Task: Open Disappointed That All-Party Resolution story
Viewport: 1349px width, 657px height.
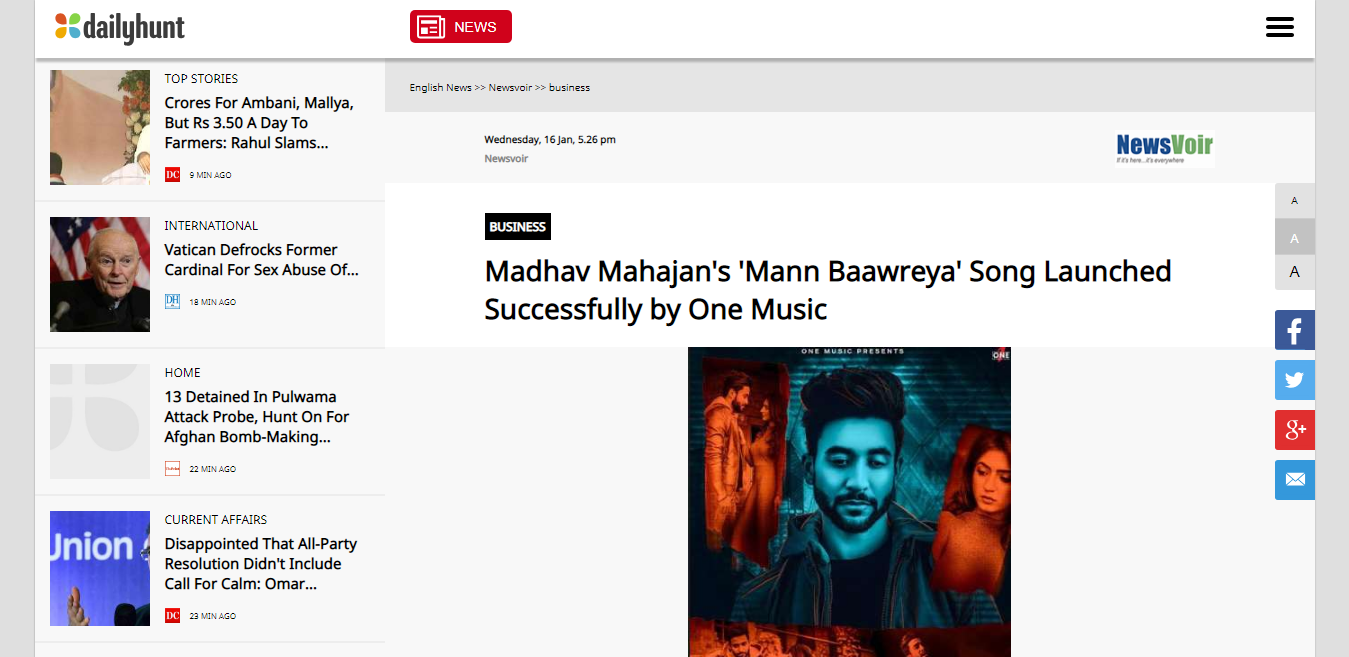Action: 261,564
